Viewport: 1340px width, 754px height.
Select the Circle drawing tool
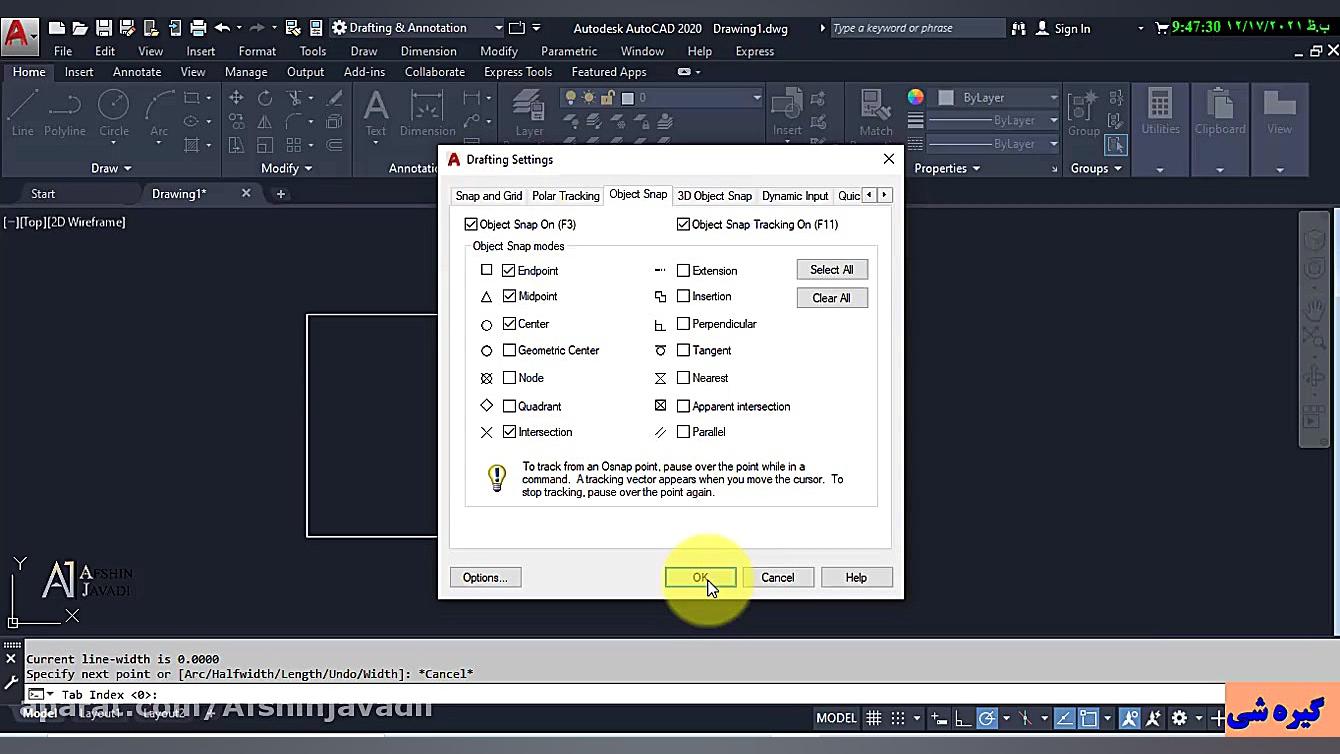(113, 112)
